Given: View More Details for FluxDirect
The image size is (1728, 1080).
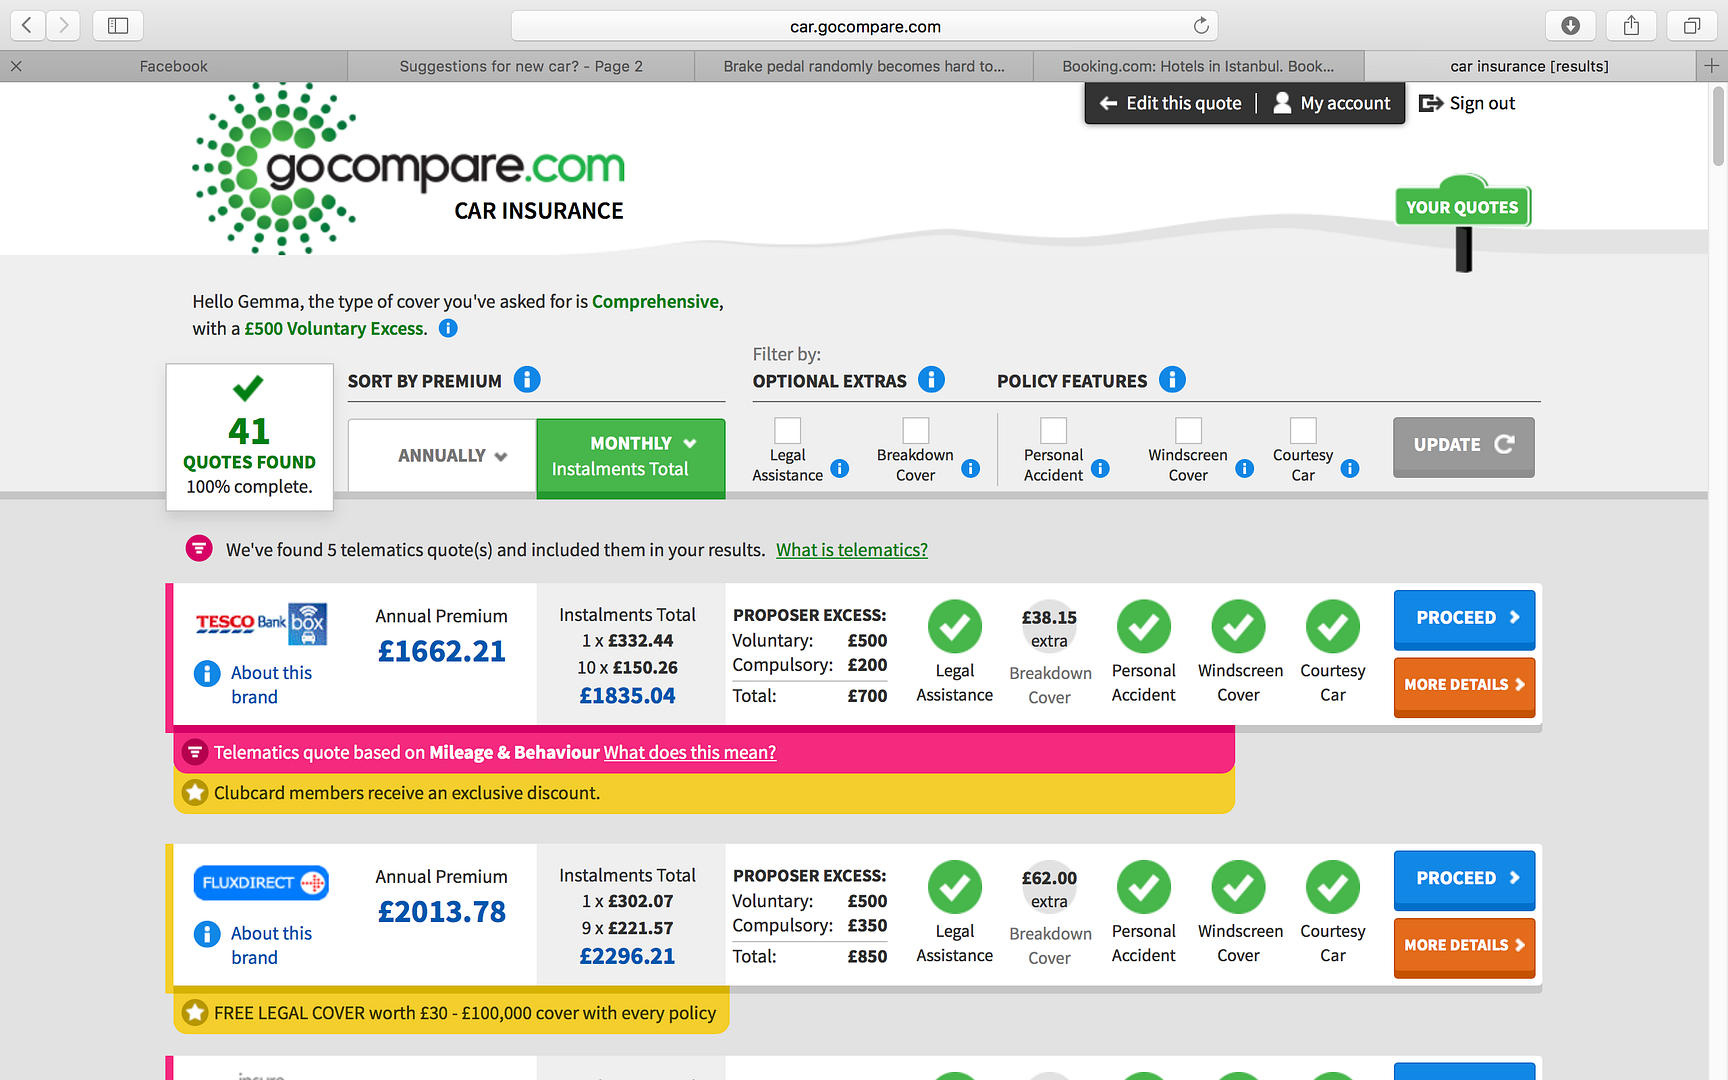Looking at the screenshot, I should tap(1464, 946).
